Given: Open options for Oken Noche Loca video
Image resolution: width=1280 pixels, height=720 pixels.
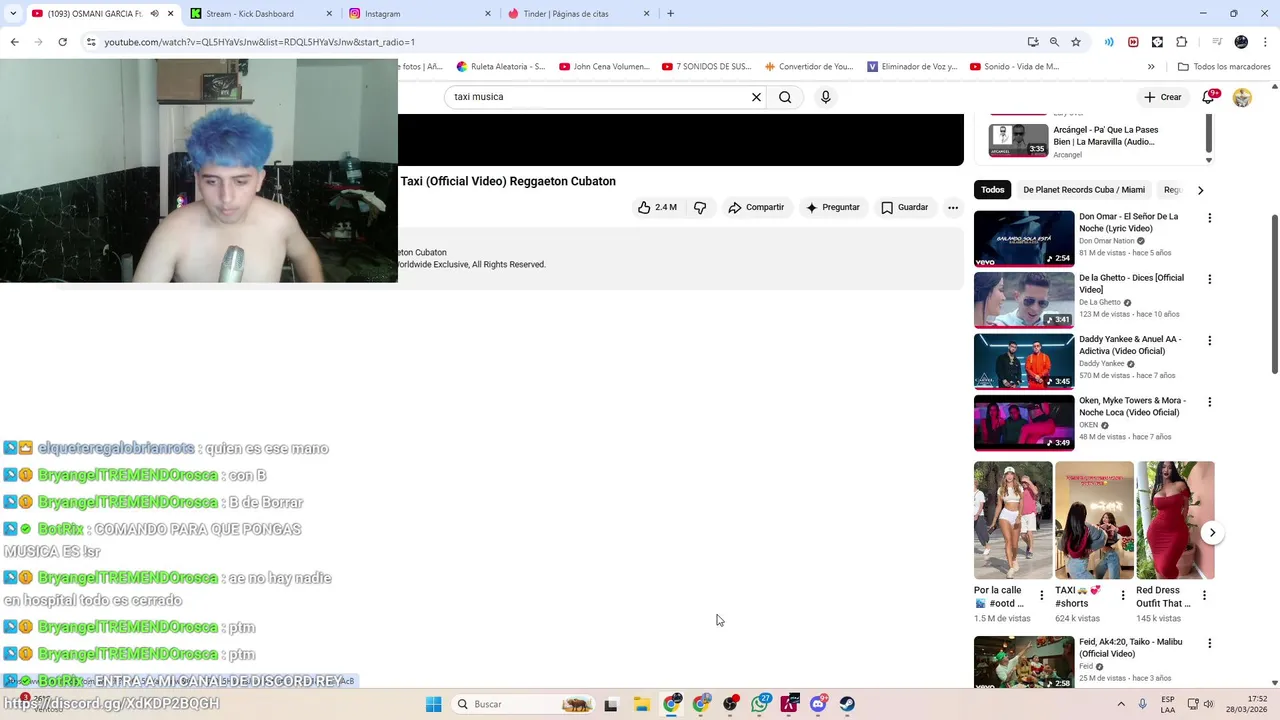Looking at the screenshot, I should (1209, 402).
